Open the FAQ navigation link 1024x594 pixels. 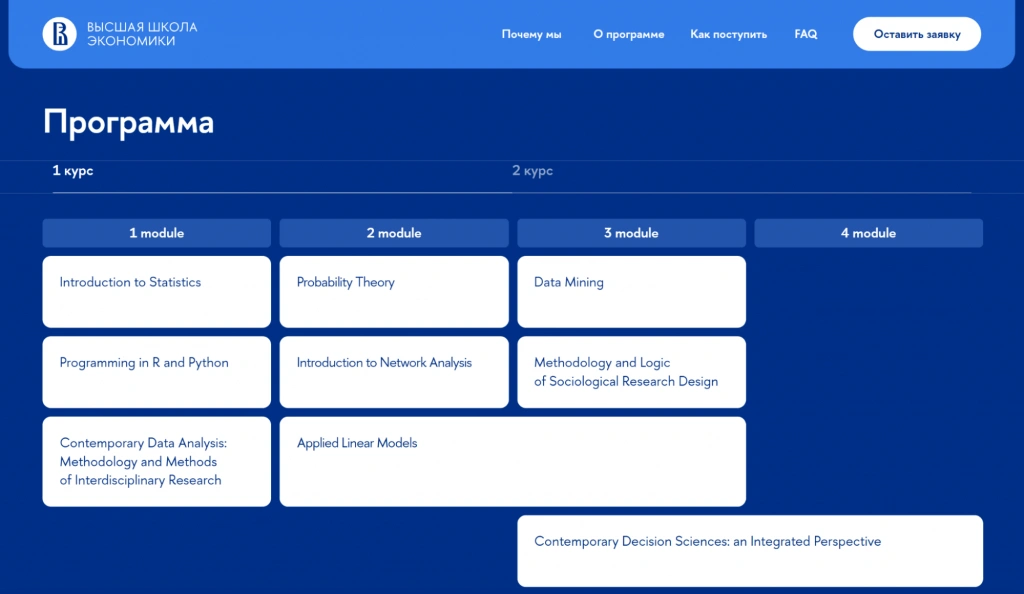[805, 34]
